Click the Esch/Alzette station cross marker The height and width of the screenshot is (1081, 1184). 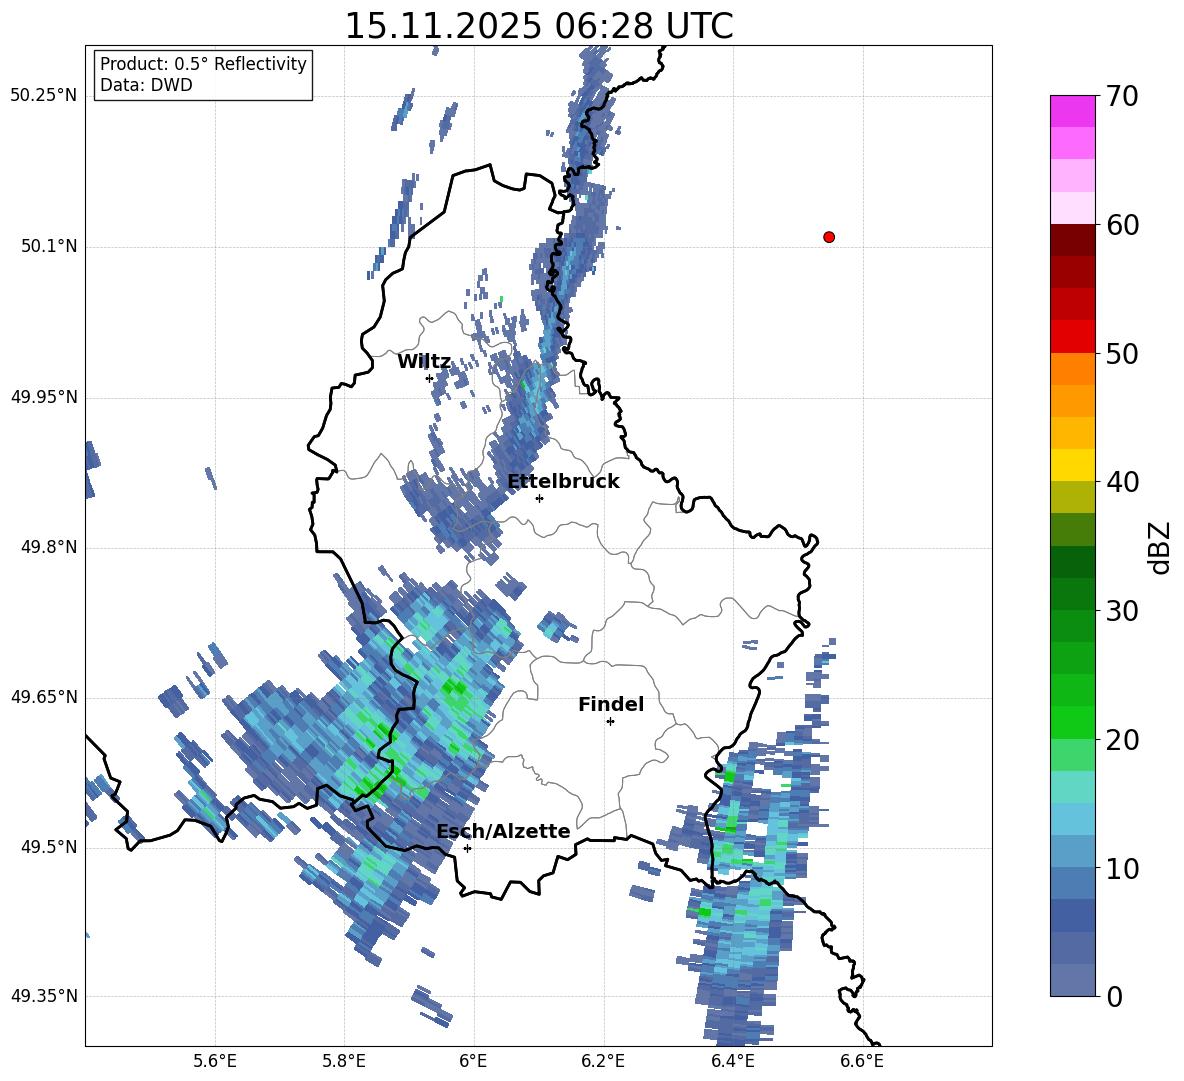[x=467, y=848]
